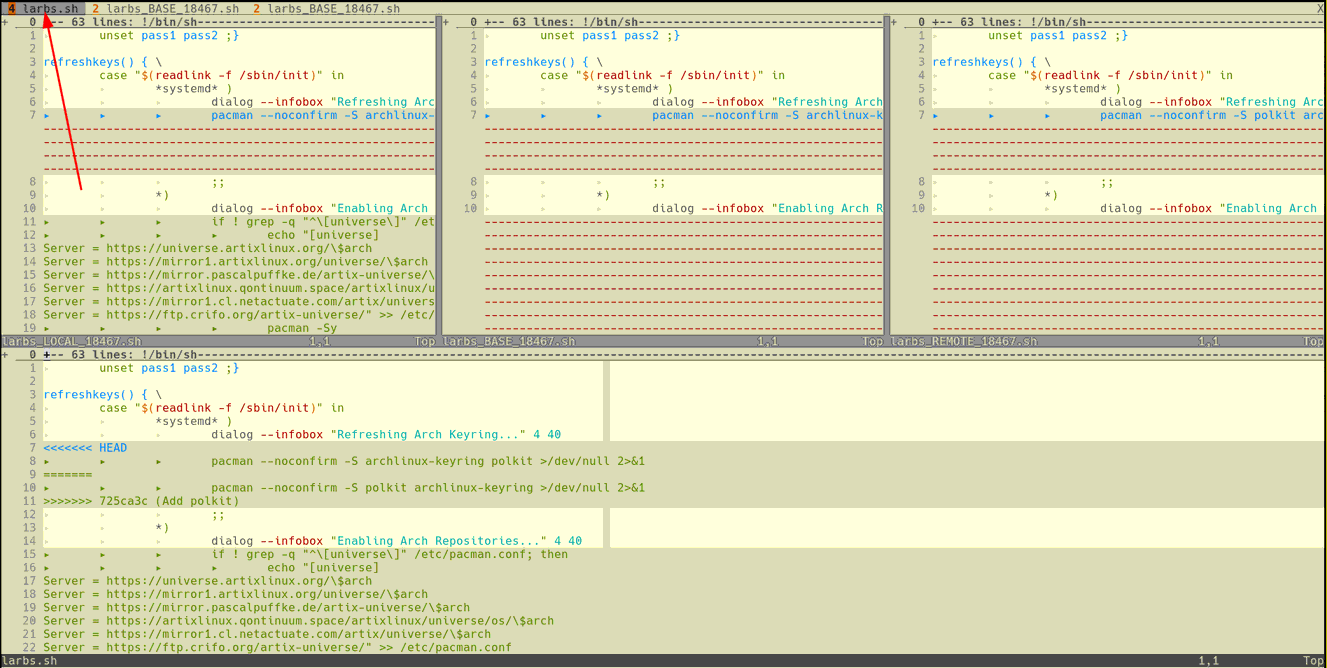
Task: Click the ftp.crifo.org Server line in merged pane
Action: click(277, 647)
